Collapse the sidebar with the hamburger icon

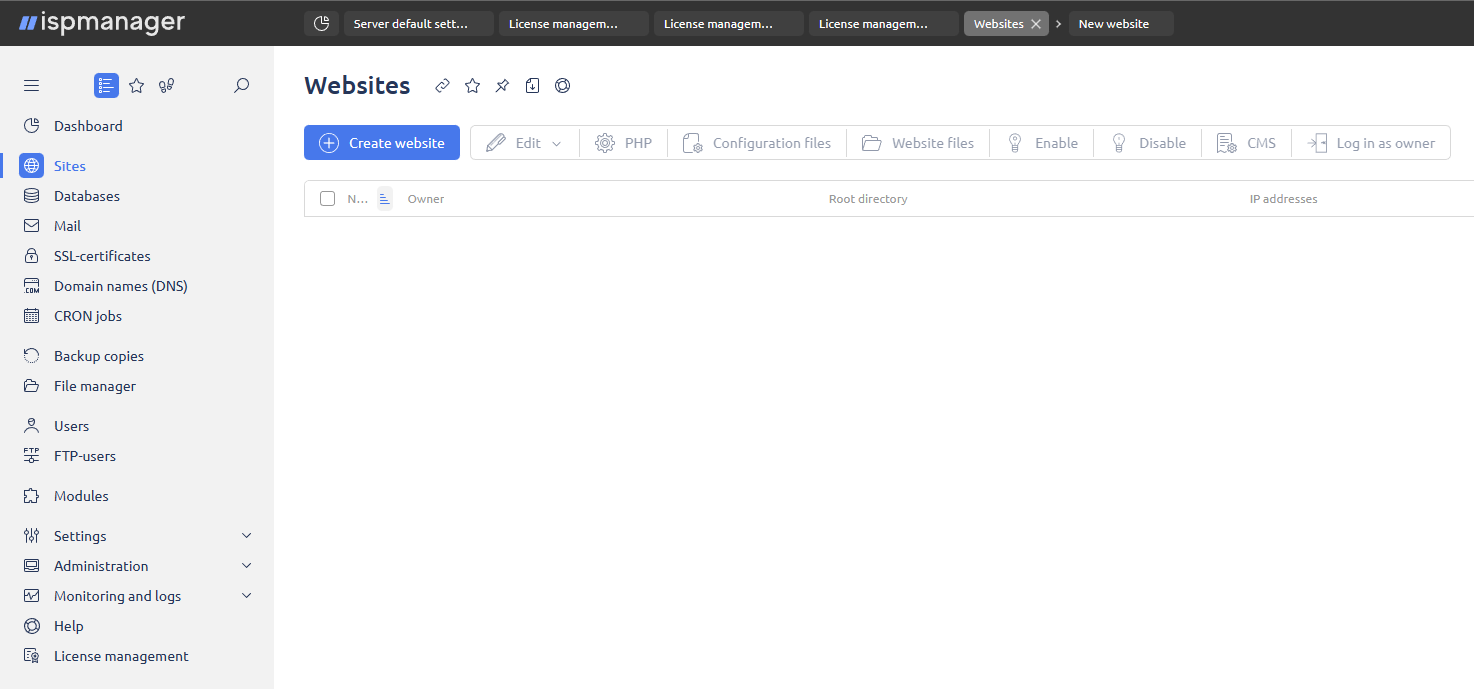31,86
